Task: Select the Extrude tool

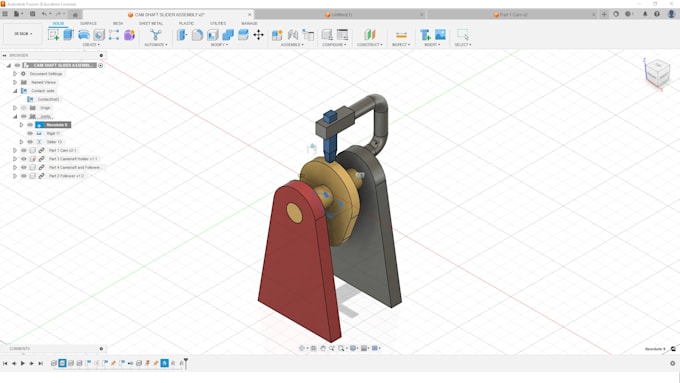Action: tap(69, 35)
